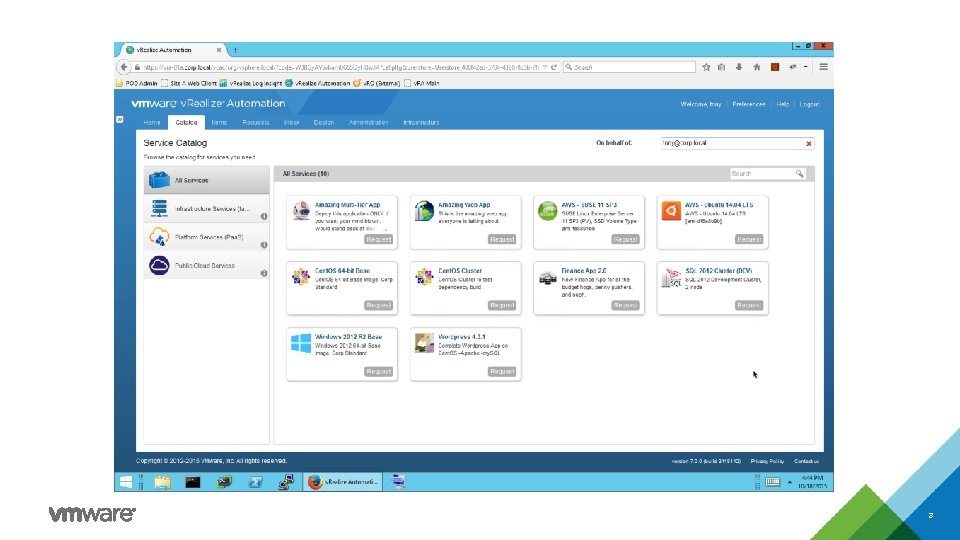Show info for Public Cloud Services
Image resolution: width=960 pixels, height=540 pixels.
coord(264,273)
